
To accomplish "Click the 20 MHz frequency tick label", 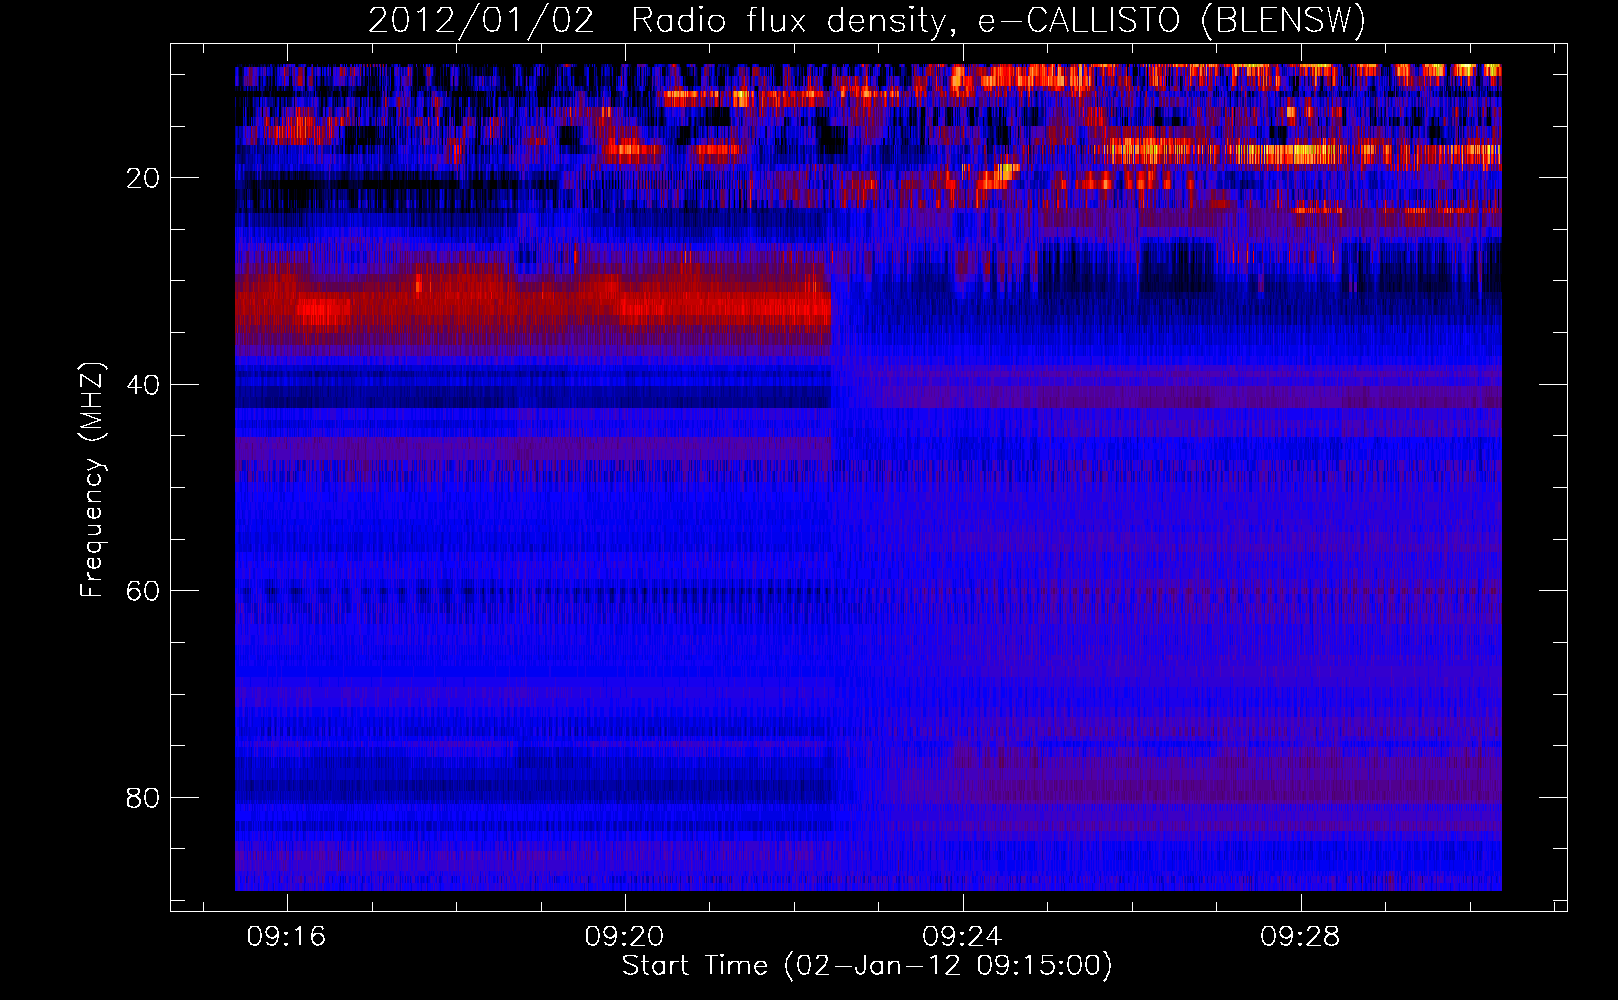I will point(144,179).
